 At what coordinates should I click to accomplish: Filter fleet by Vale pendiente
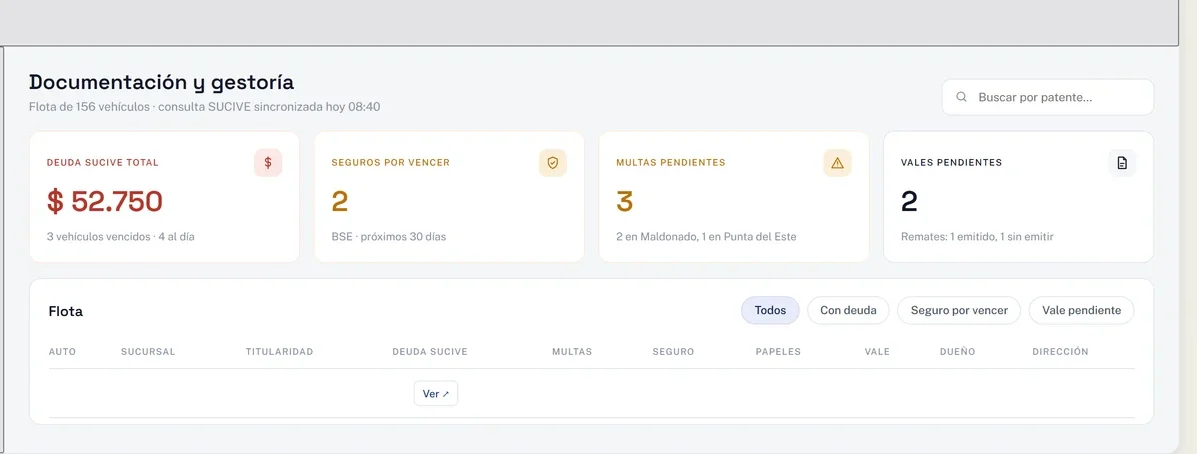pyautogui.click(x=1082, y=311)
